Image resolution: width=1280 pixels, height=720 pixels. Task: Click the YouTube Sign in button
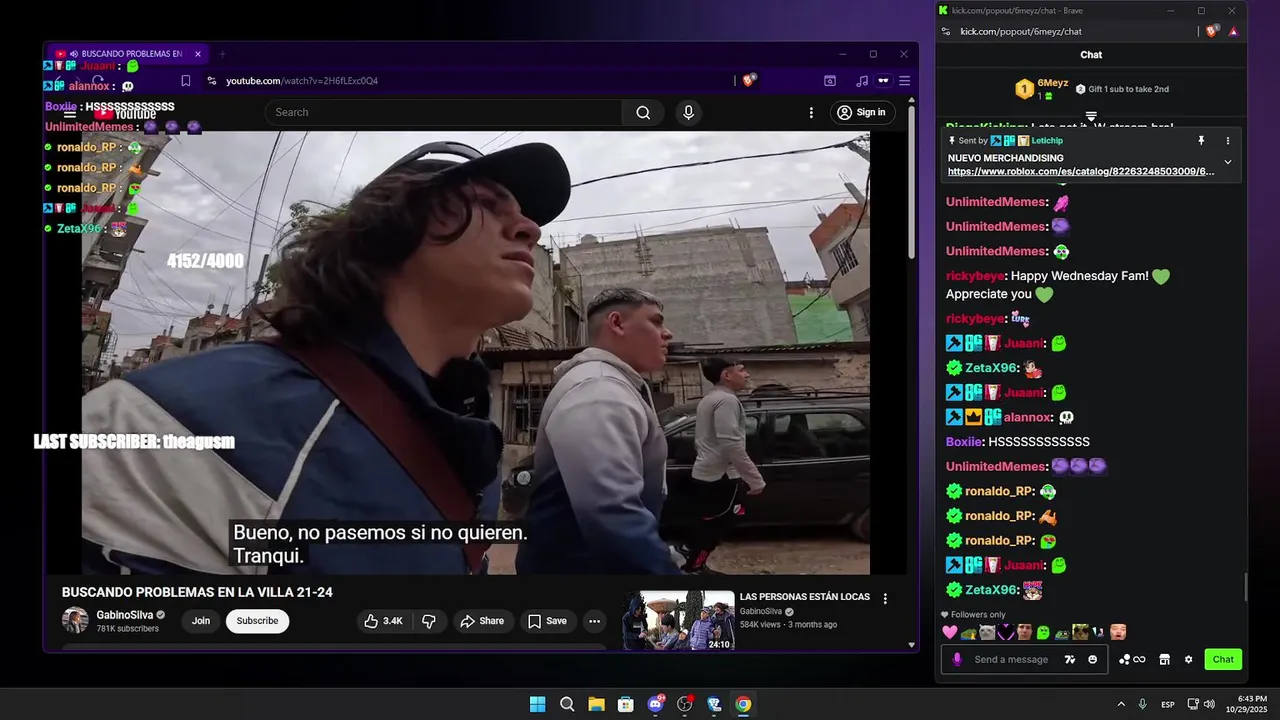pos(862,112)
